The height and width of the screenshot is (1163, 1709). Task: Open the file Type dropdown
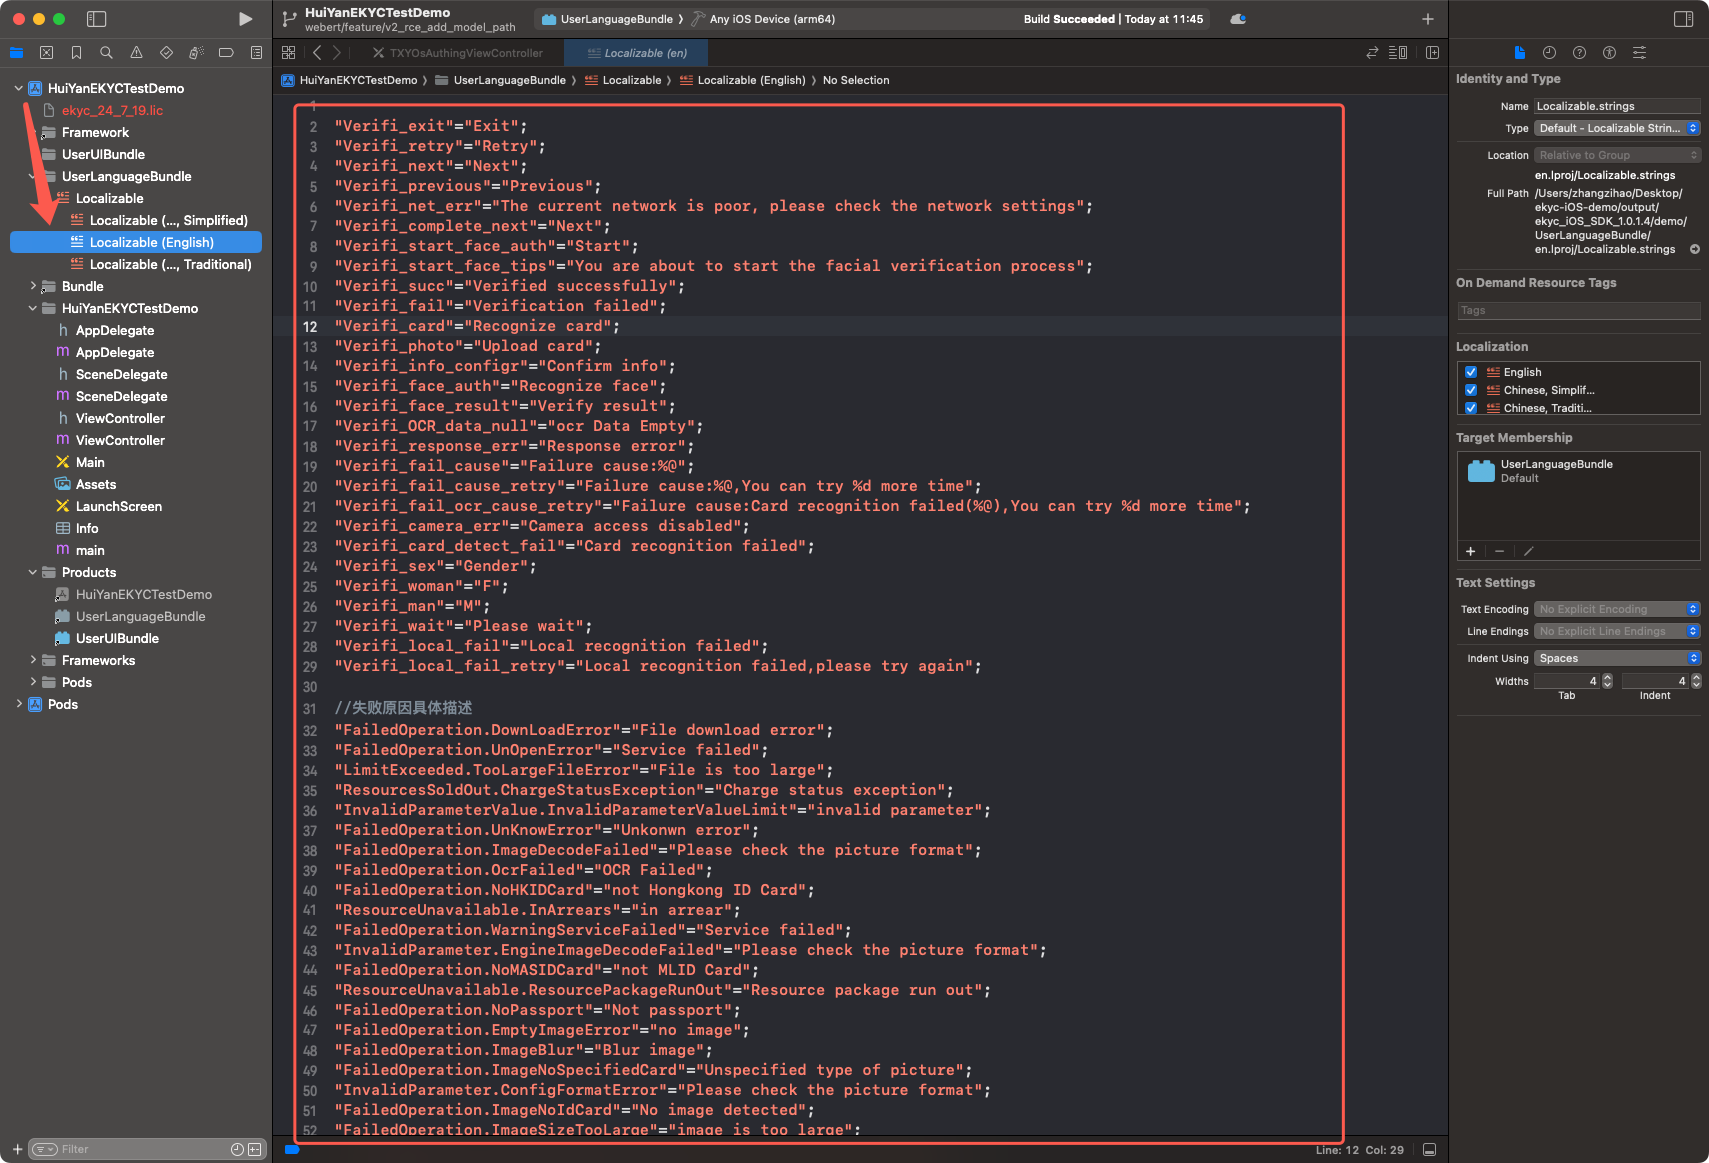[x=1616, y=128]
